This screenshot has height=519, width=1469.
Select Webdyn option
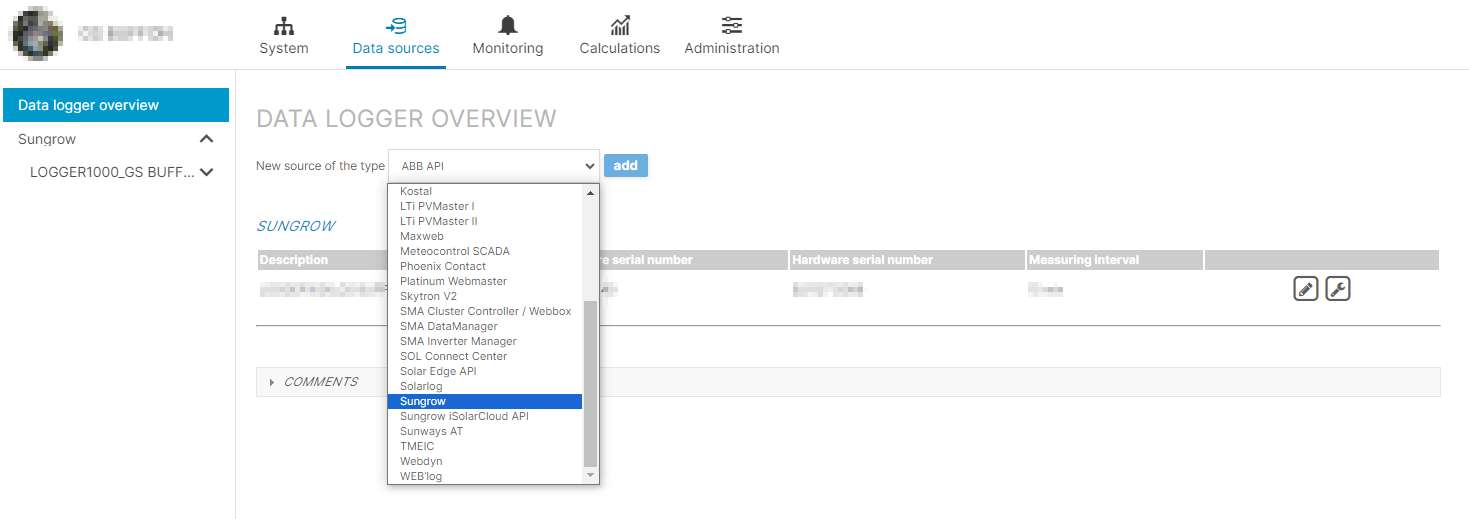point(485,461)
